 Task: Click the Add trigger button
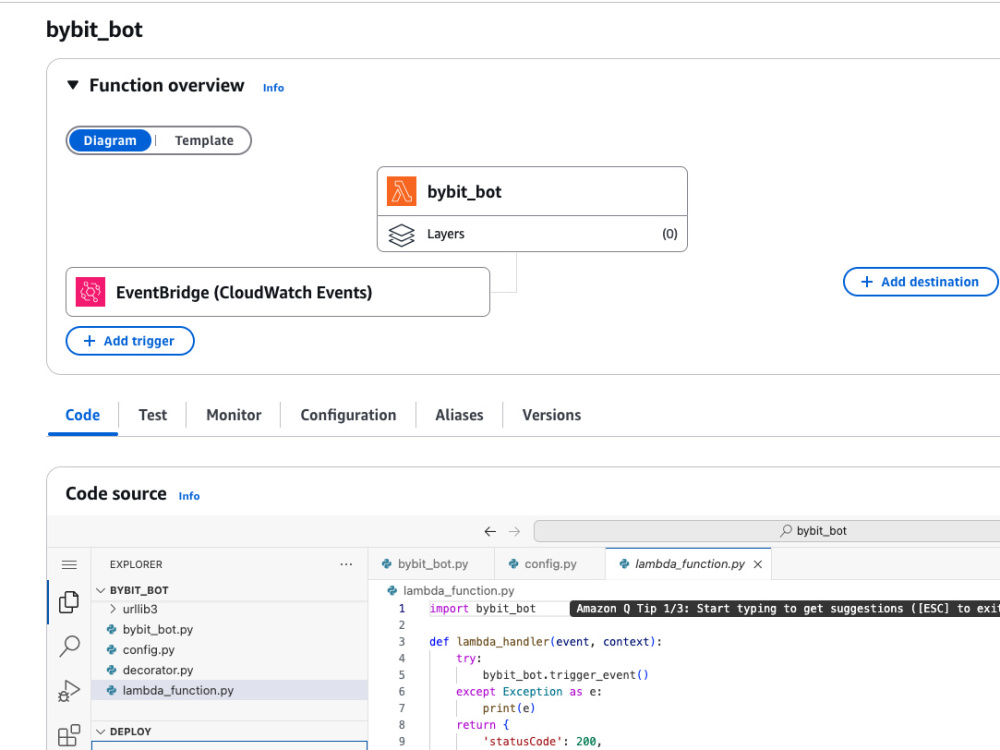coord(130,341)
